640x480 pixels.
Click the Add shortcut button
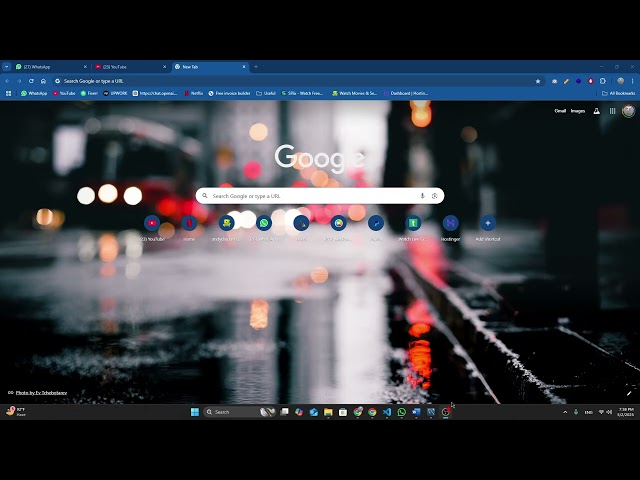click(487, 223)
